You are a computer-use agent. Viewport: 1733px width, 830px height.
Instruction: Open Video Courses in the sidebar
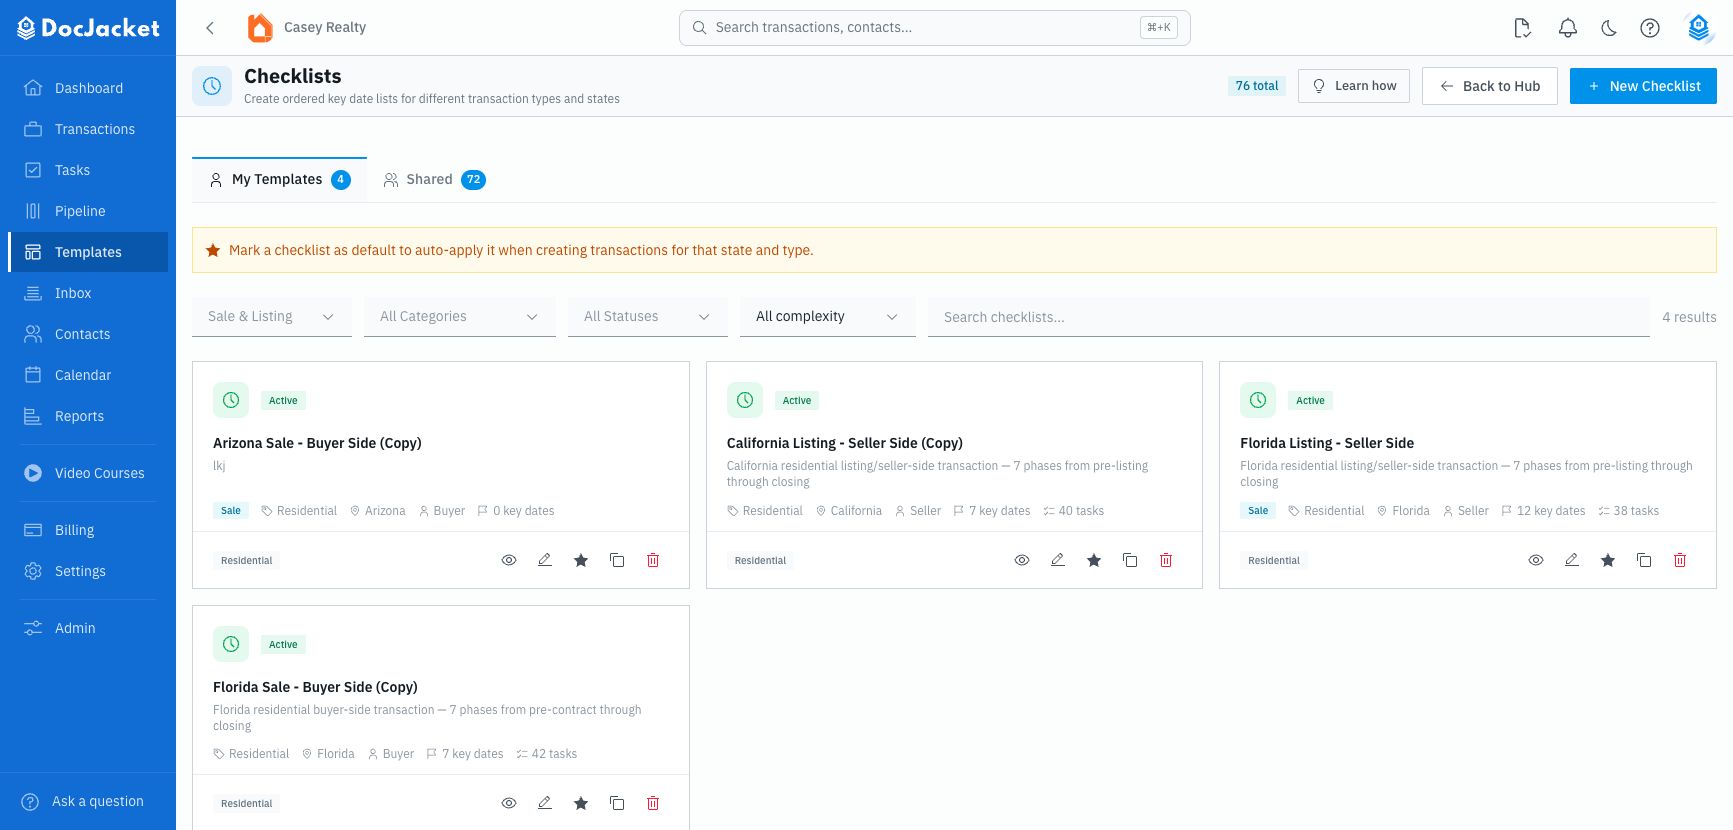[88, 473]
